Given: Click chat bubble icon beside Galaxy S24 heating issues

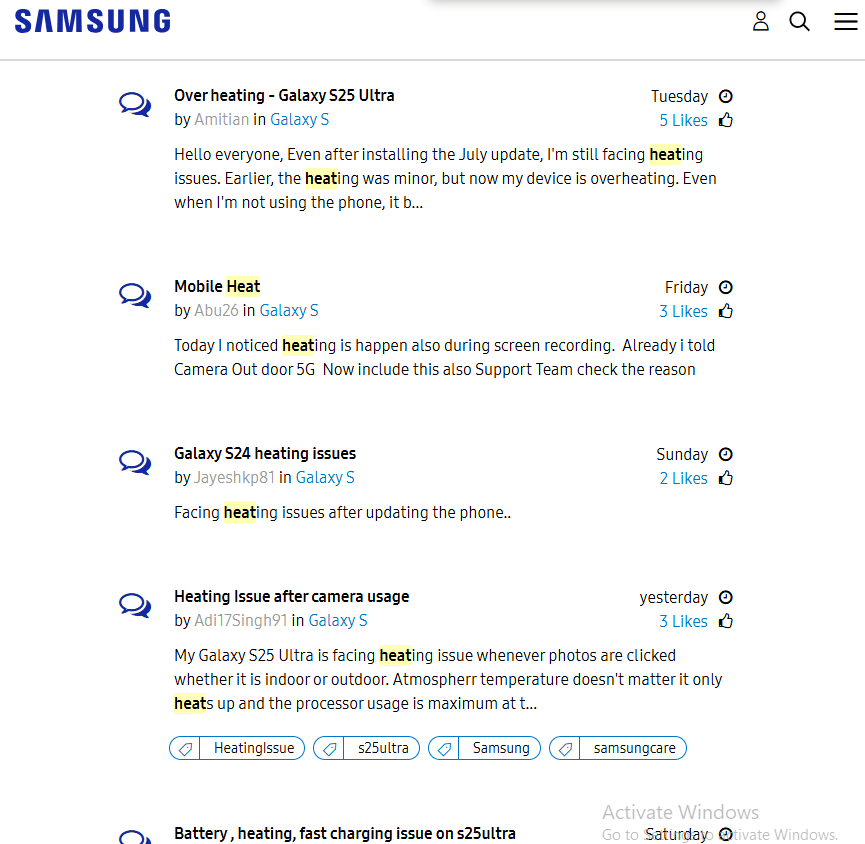Looking at the screenshot, I should click(135, 462).
